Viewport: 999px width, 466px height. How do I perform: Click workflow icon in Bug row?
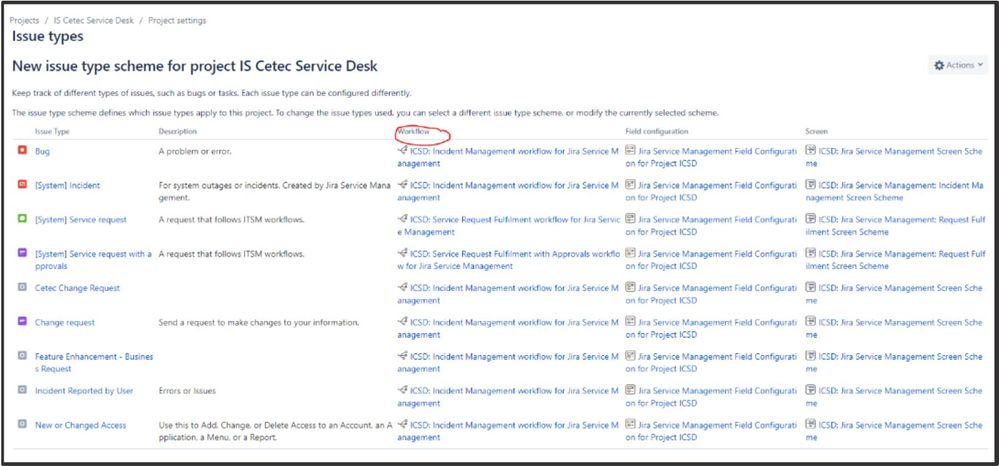[402, 150]
